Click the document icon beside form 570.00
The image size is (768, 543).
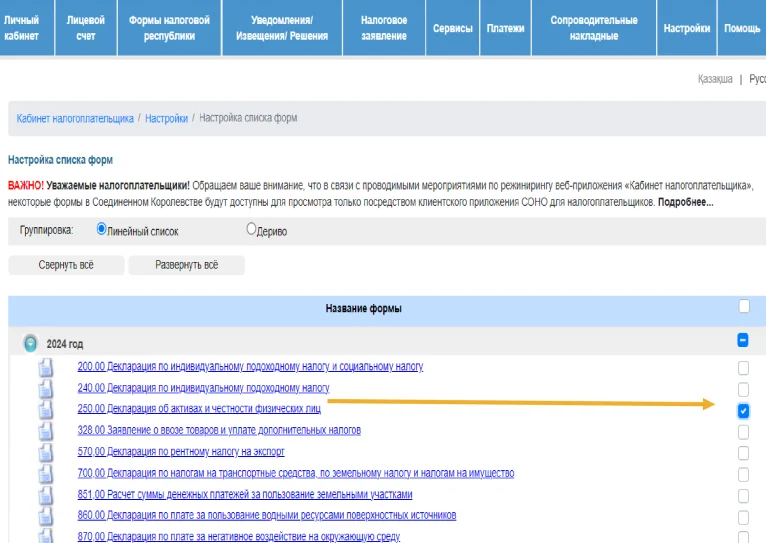(46, 452)
